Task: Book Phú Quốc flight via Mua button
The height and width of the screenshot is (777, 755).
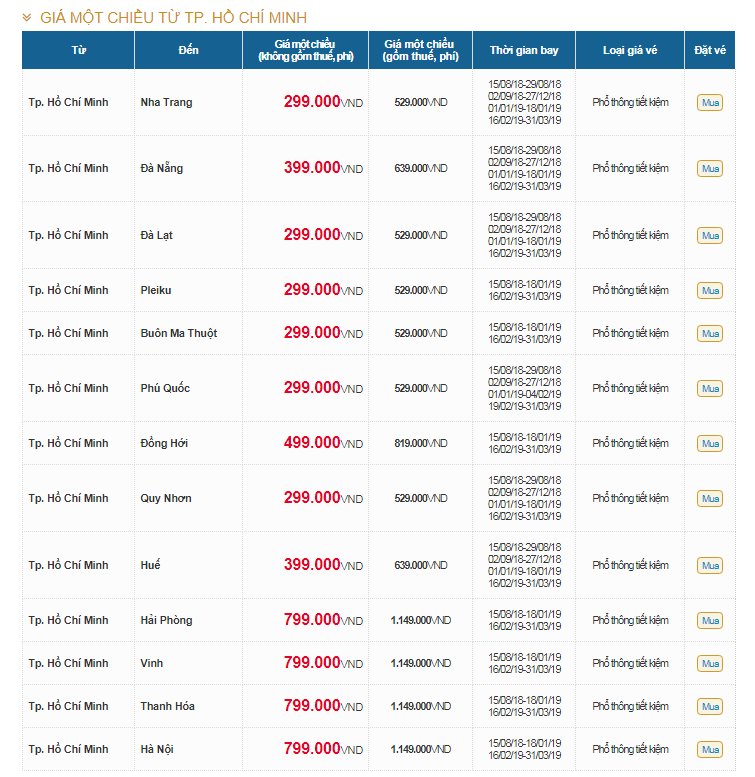Action: pyautogui.click(x=710, y=388)
